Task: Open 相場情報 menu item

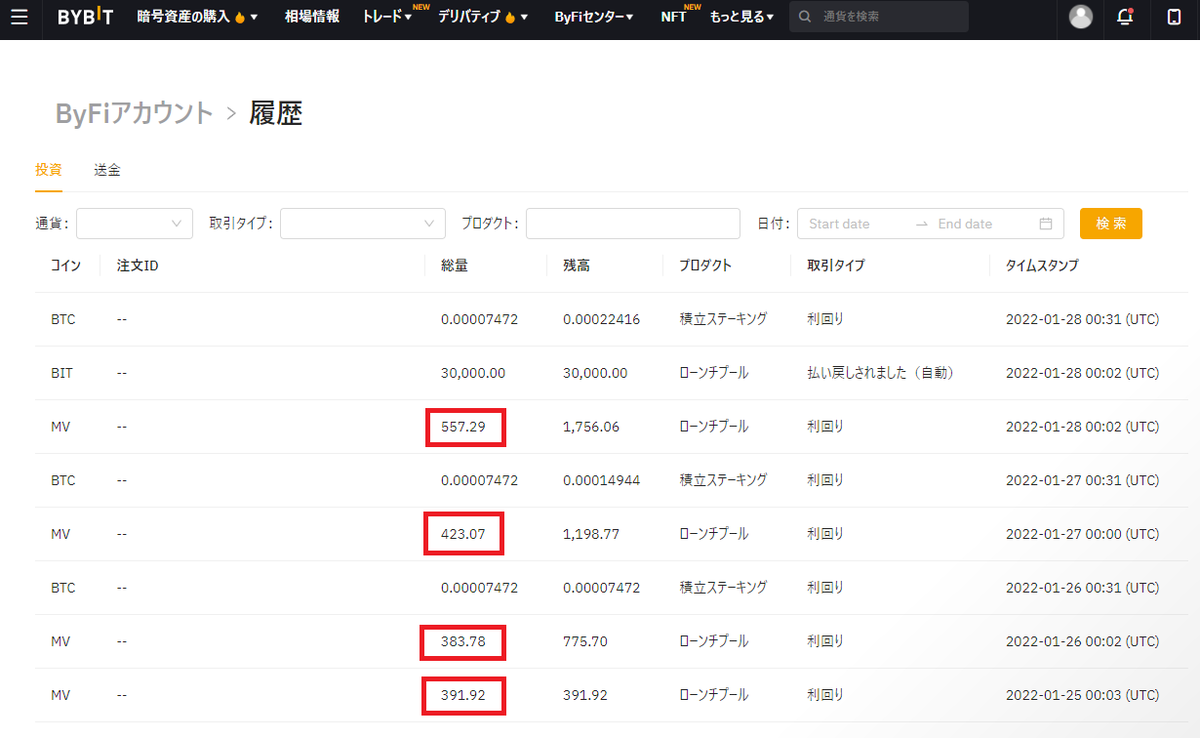Action: 312,17
